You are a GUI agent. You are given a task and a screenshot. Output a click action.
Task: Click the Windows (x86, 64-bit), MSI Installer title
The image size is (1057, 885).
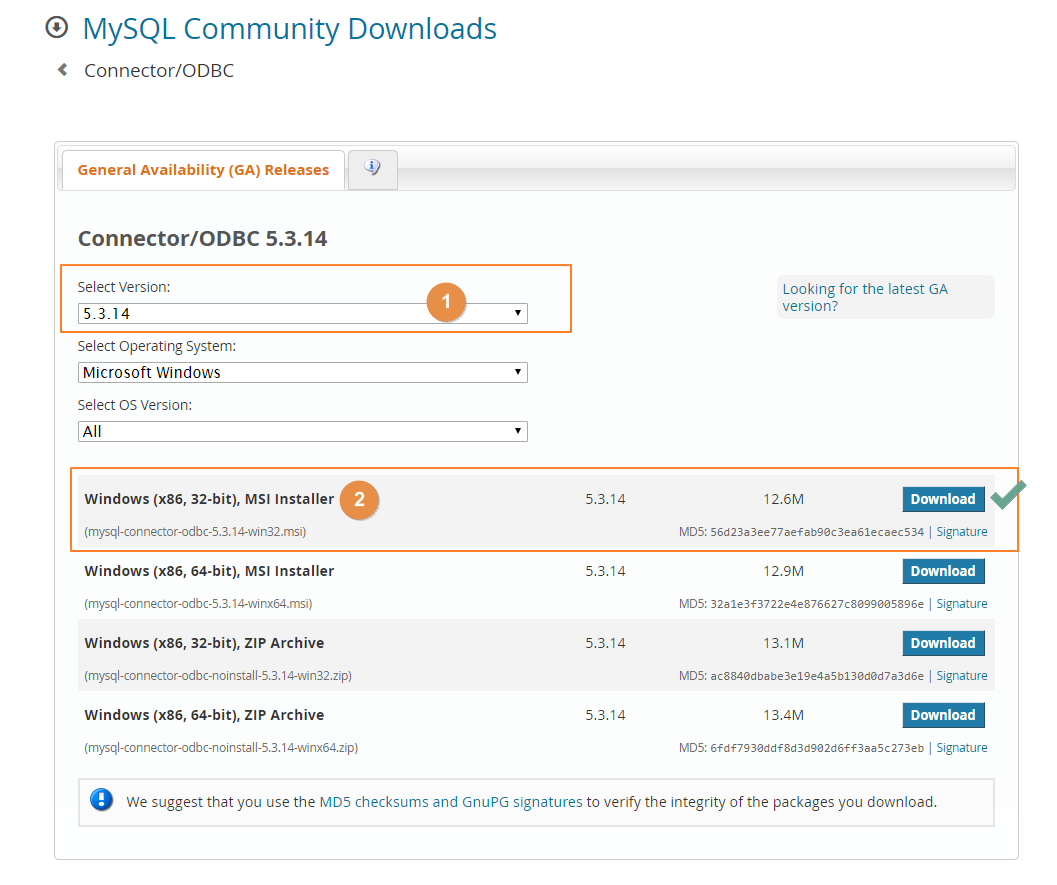tap(209, 572)
